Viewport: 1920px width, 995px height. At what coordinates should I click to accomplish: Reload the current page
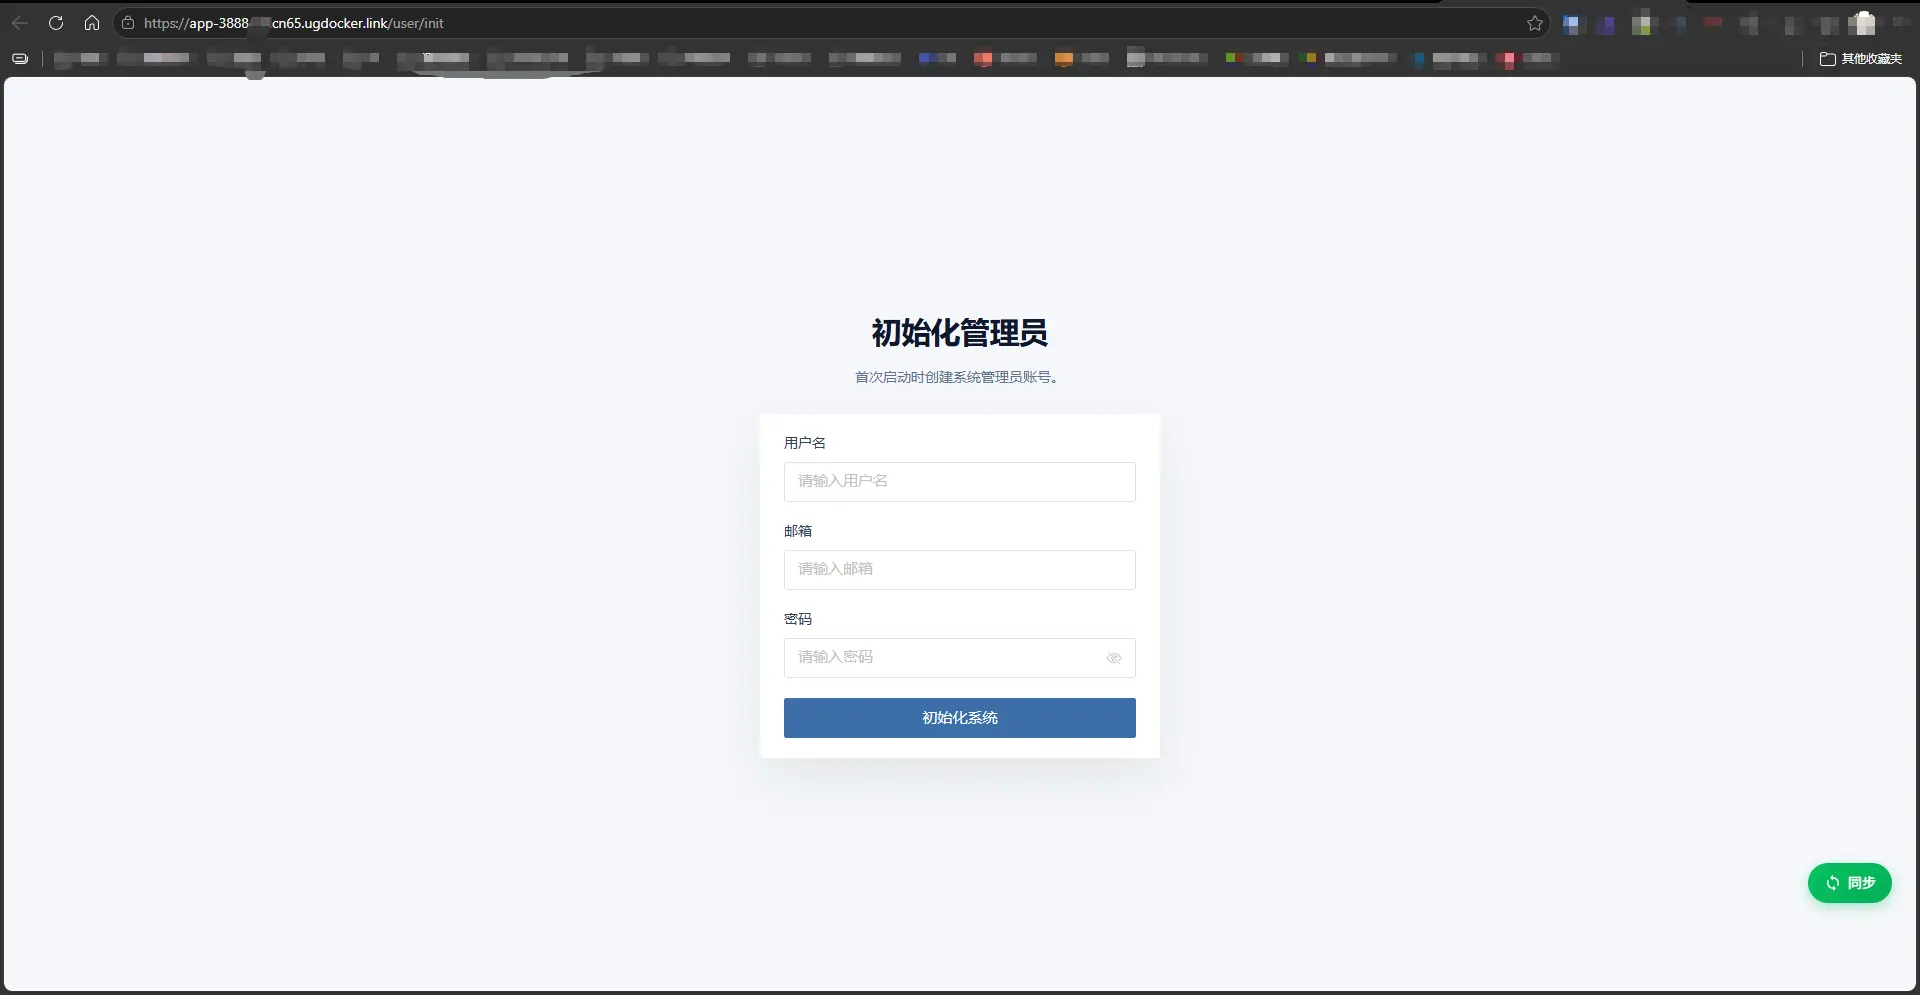(x=56, y=23)
